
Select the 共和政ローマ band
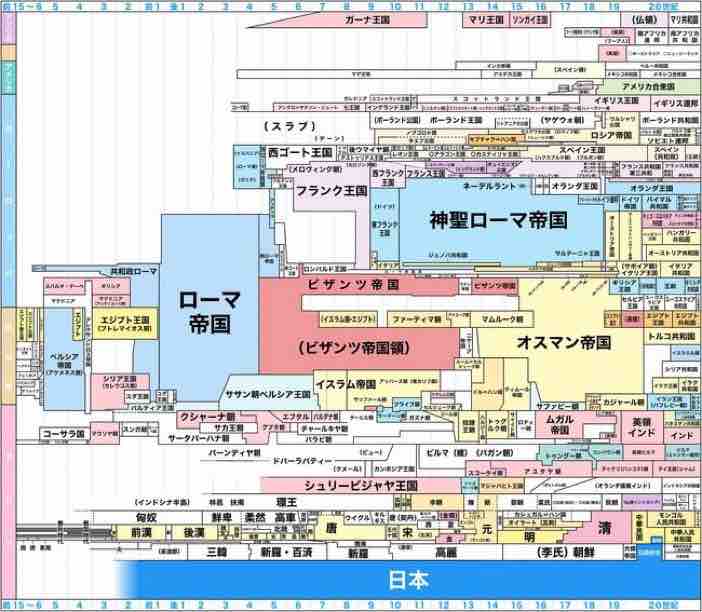tap(133, 271)
